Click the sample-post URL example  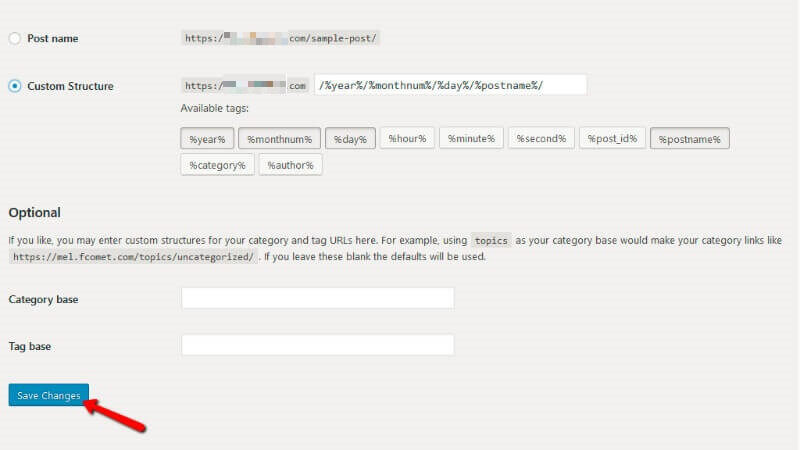[281, 38]
